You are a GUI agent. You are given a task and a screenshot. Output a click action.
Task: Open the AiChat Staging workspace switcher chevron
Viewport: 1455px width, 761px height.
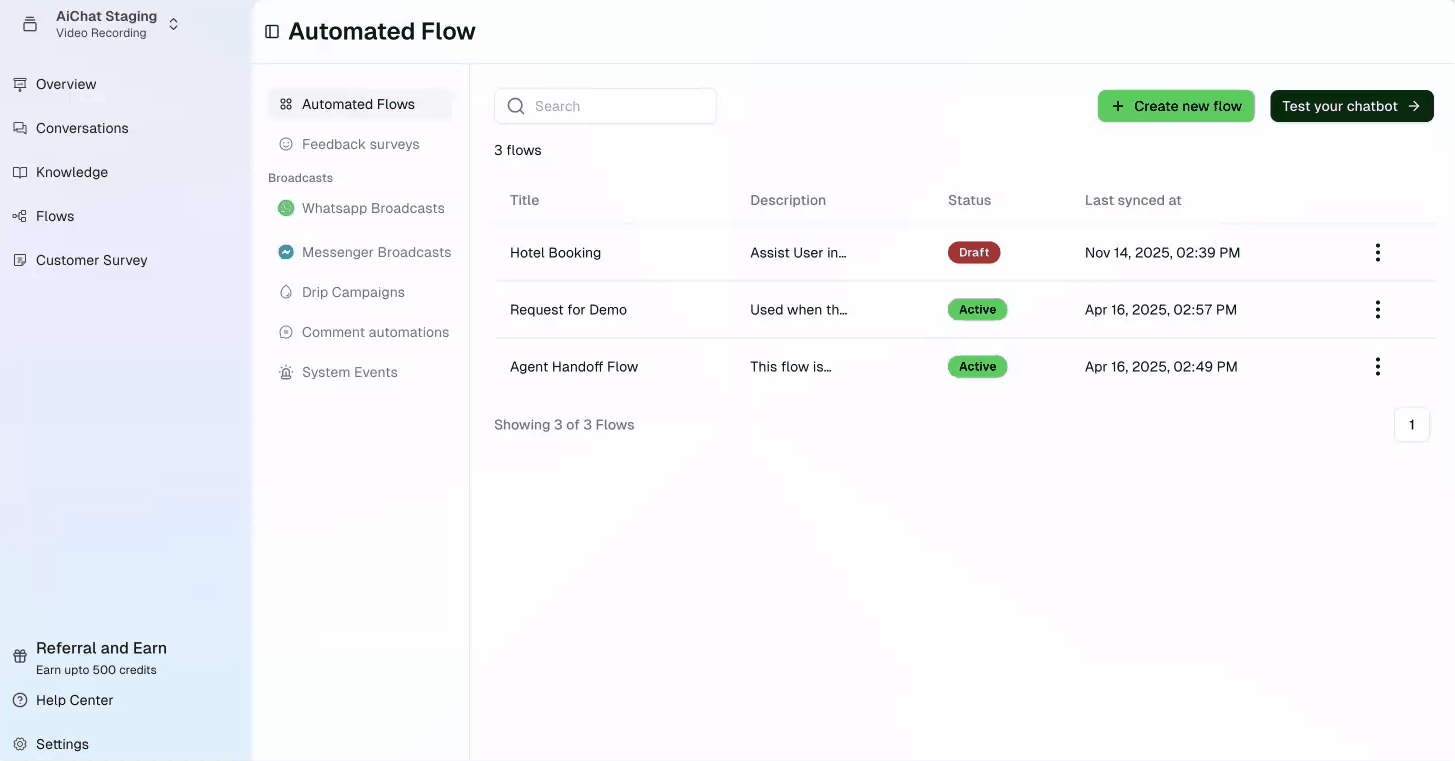[174, 24]
